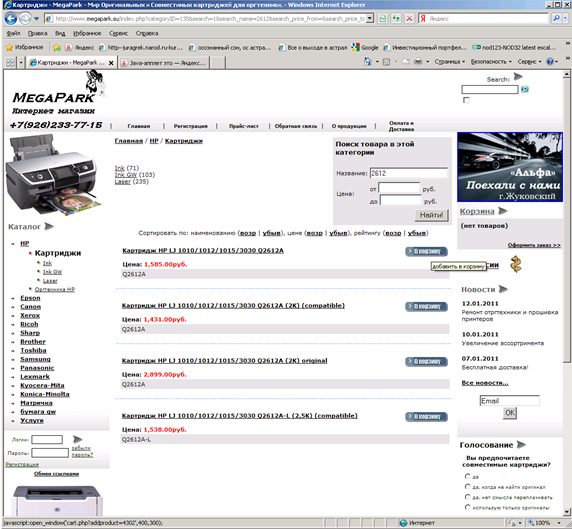The image size is (572, 529).
Task: Open the Главная navigation link
Action: (x=139, y=126)
